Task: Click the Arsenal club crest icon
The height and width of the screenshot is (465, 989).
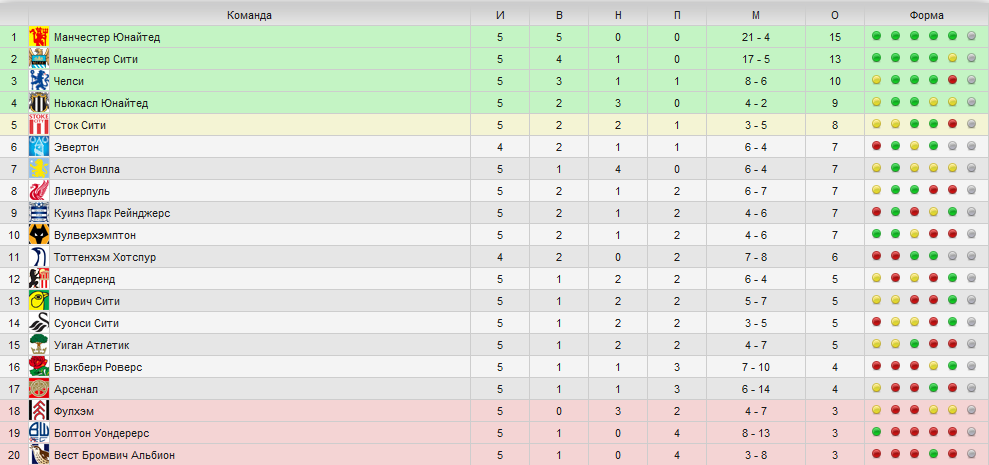Action: click(39, 389)
